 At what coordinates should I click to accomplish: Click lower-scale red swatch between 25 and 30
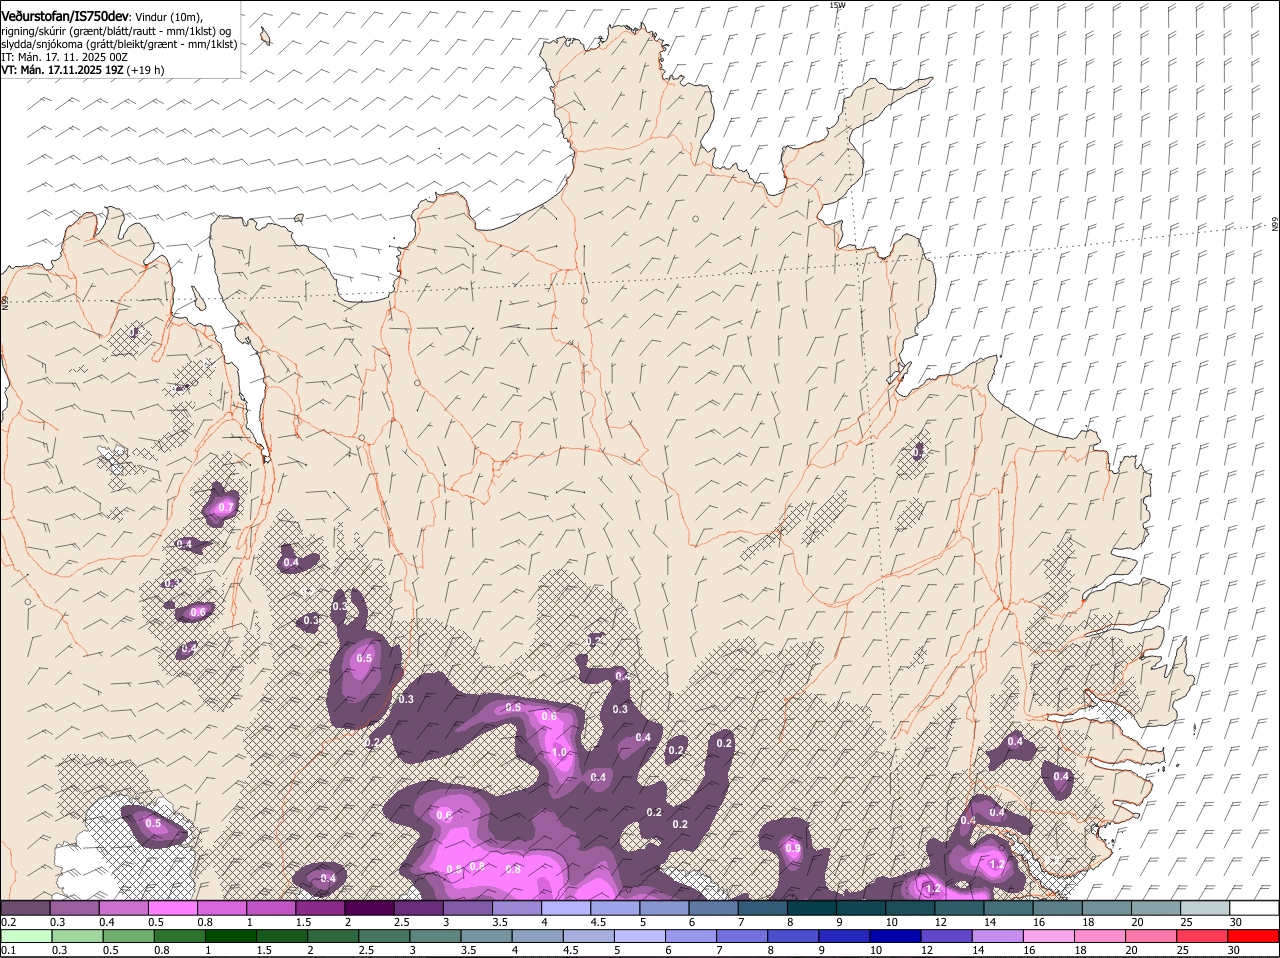click(1202, 936)
